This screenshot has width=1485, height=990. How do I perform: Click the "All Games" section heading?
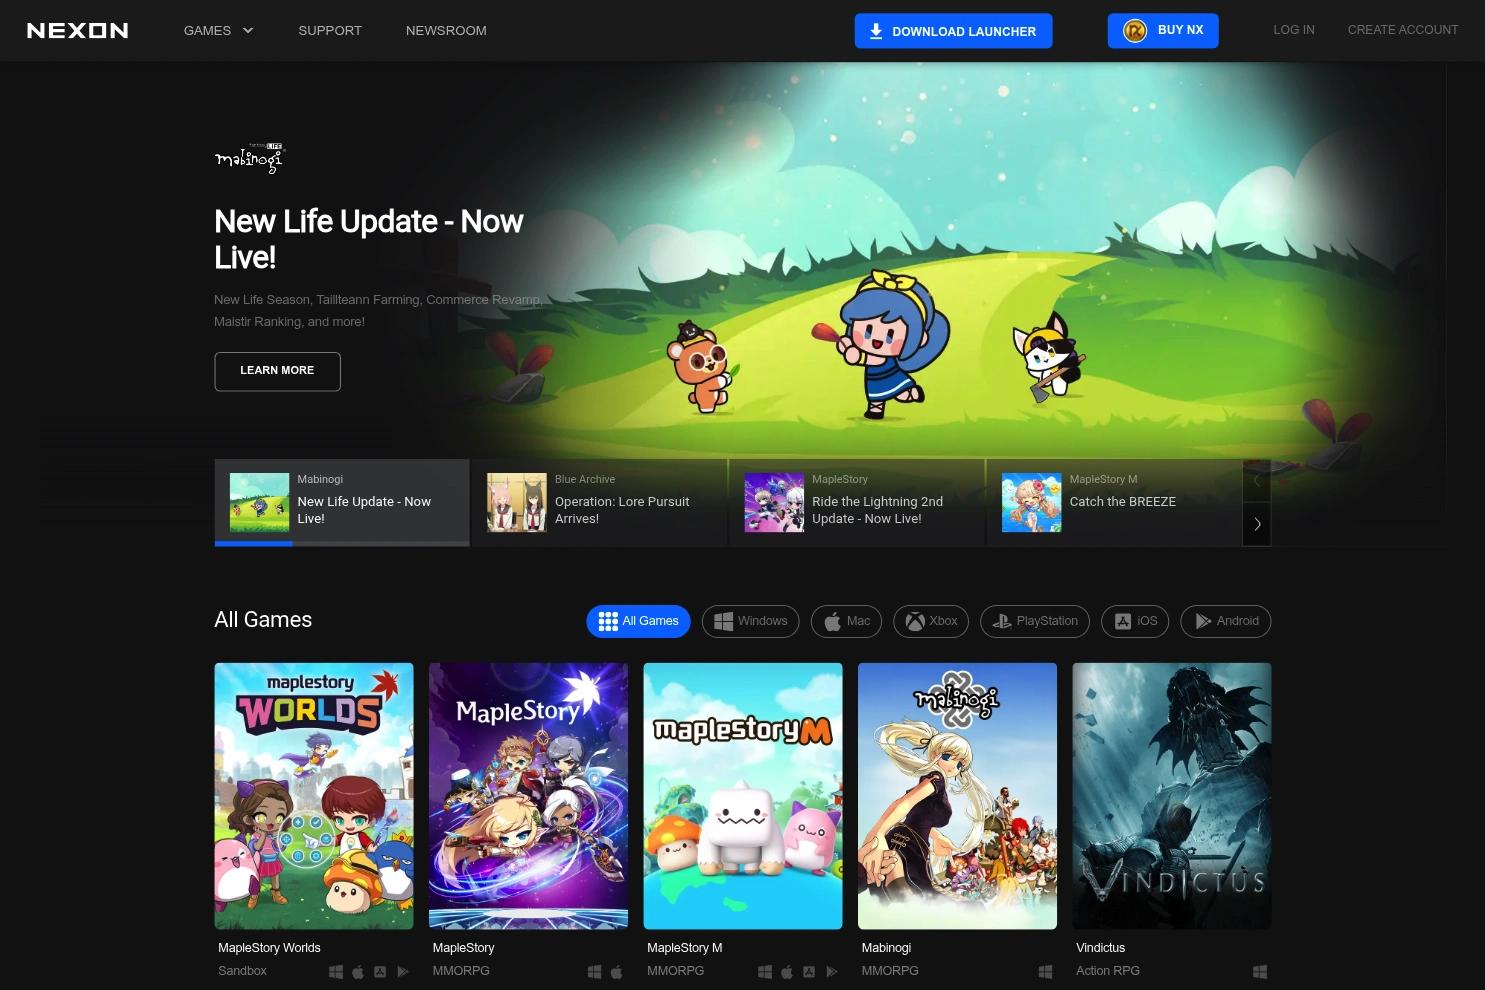[263, 620]
